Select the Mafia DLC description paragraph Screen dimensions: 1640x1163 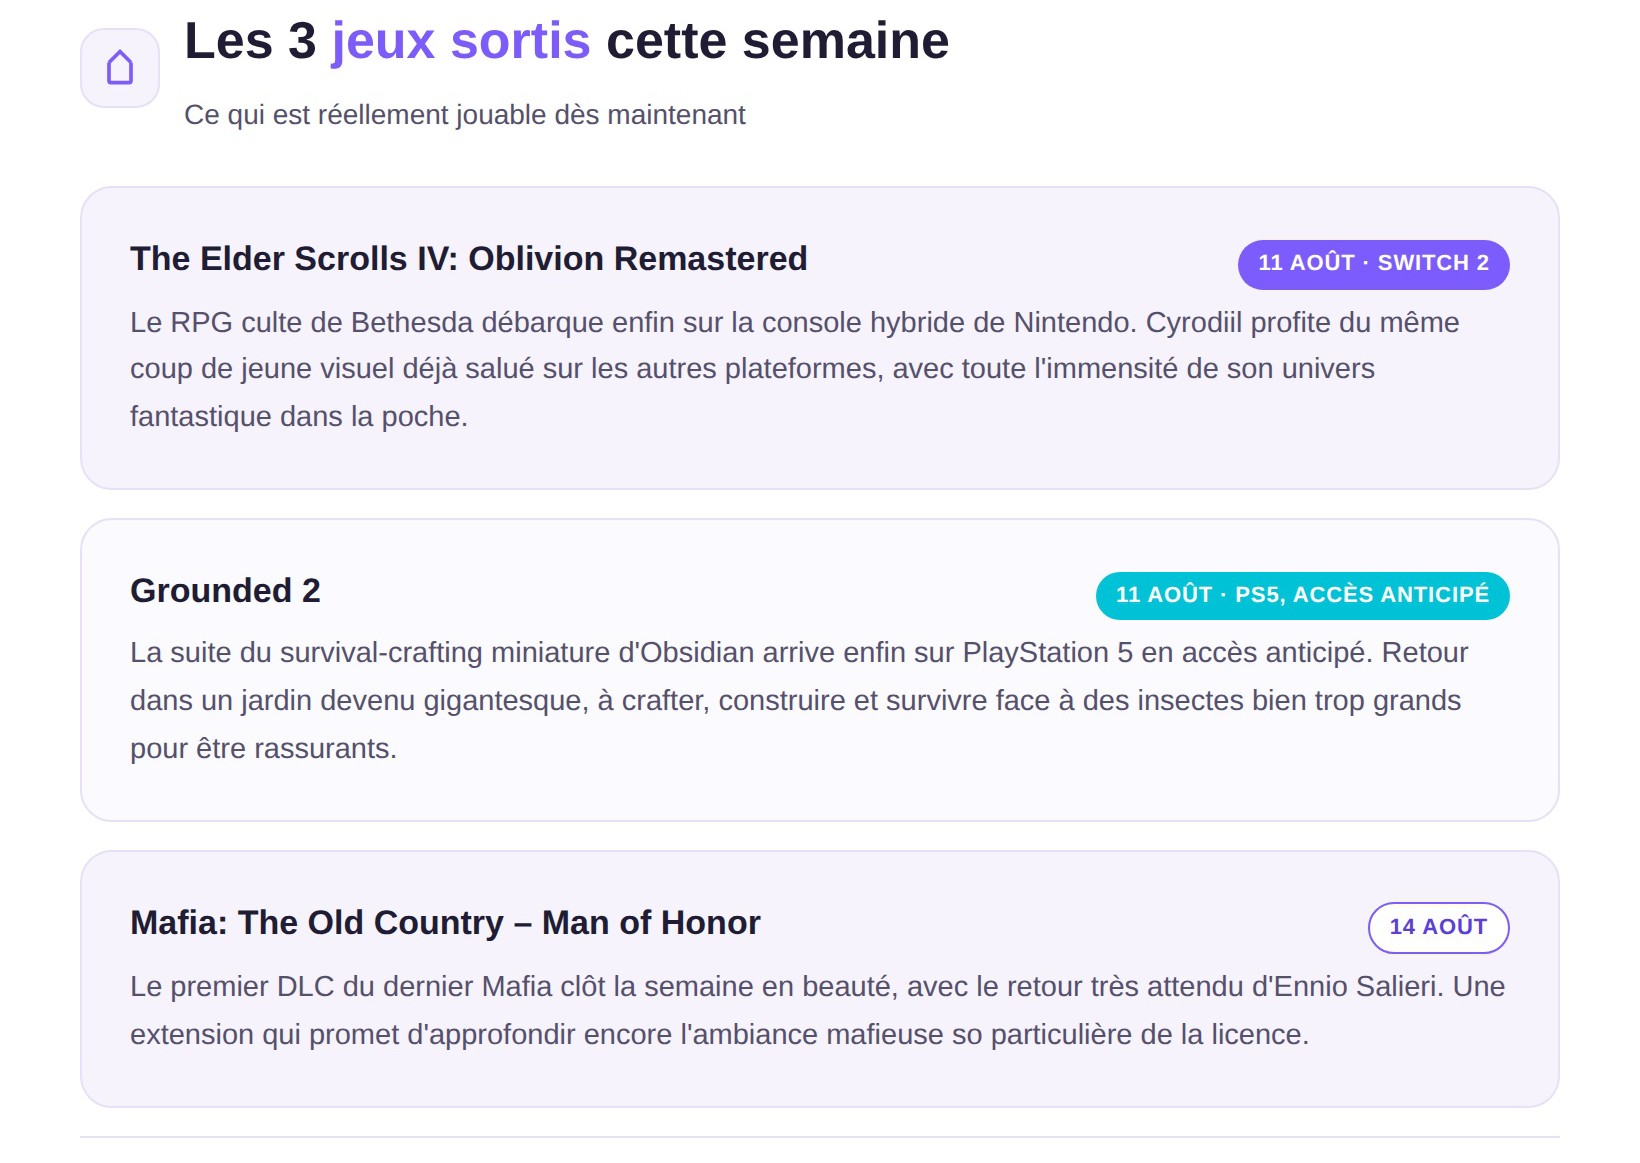pyautogui.click(x=817, y=1010)
